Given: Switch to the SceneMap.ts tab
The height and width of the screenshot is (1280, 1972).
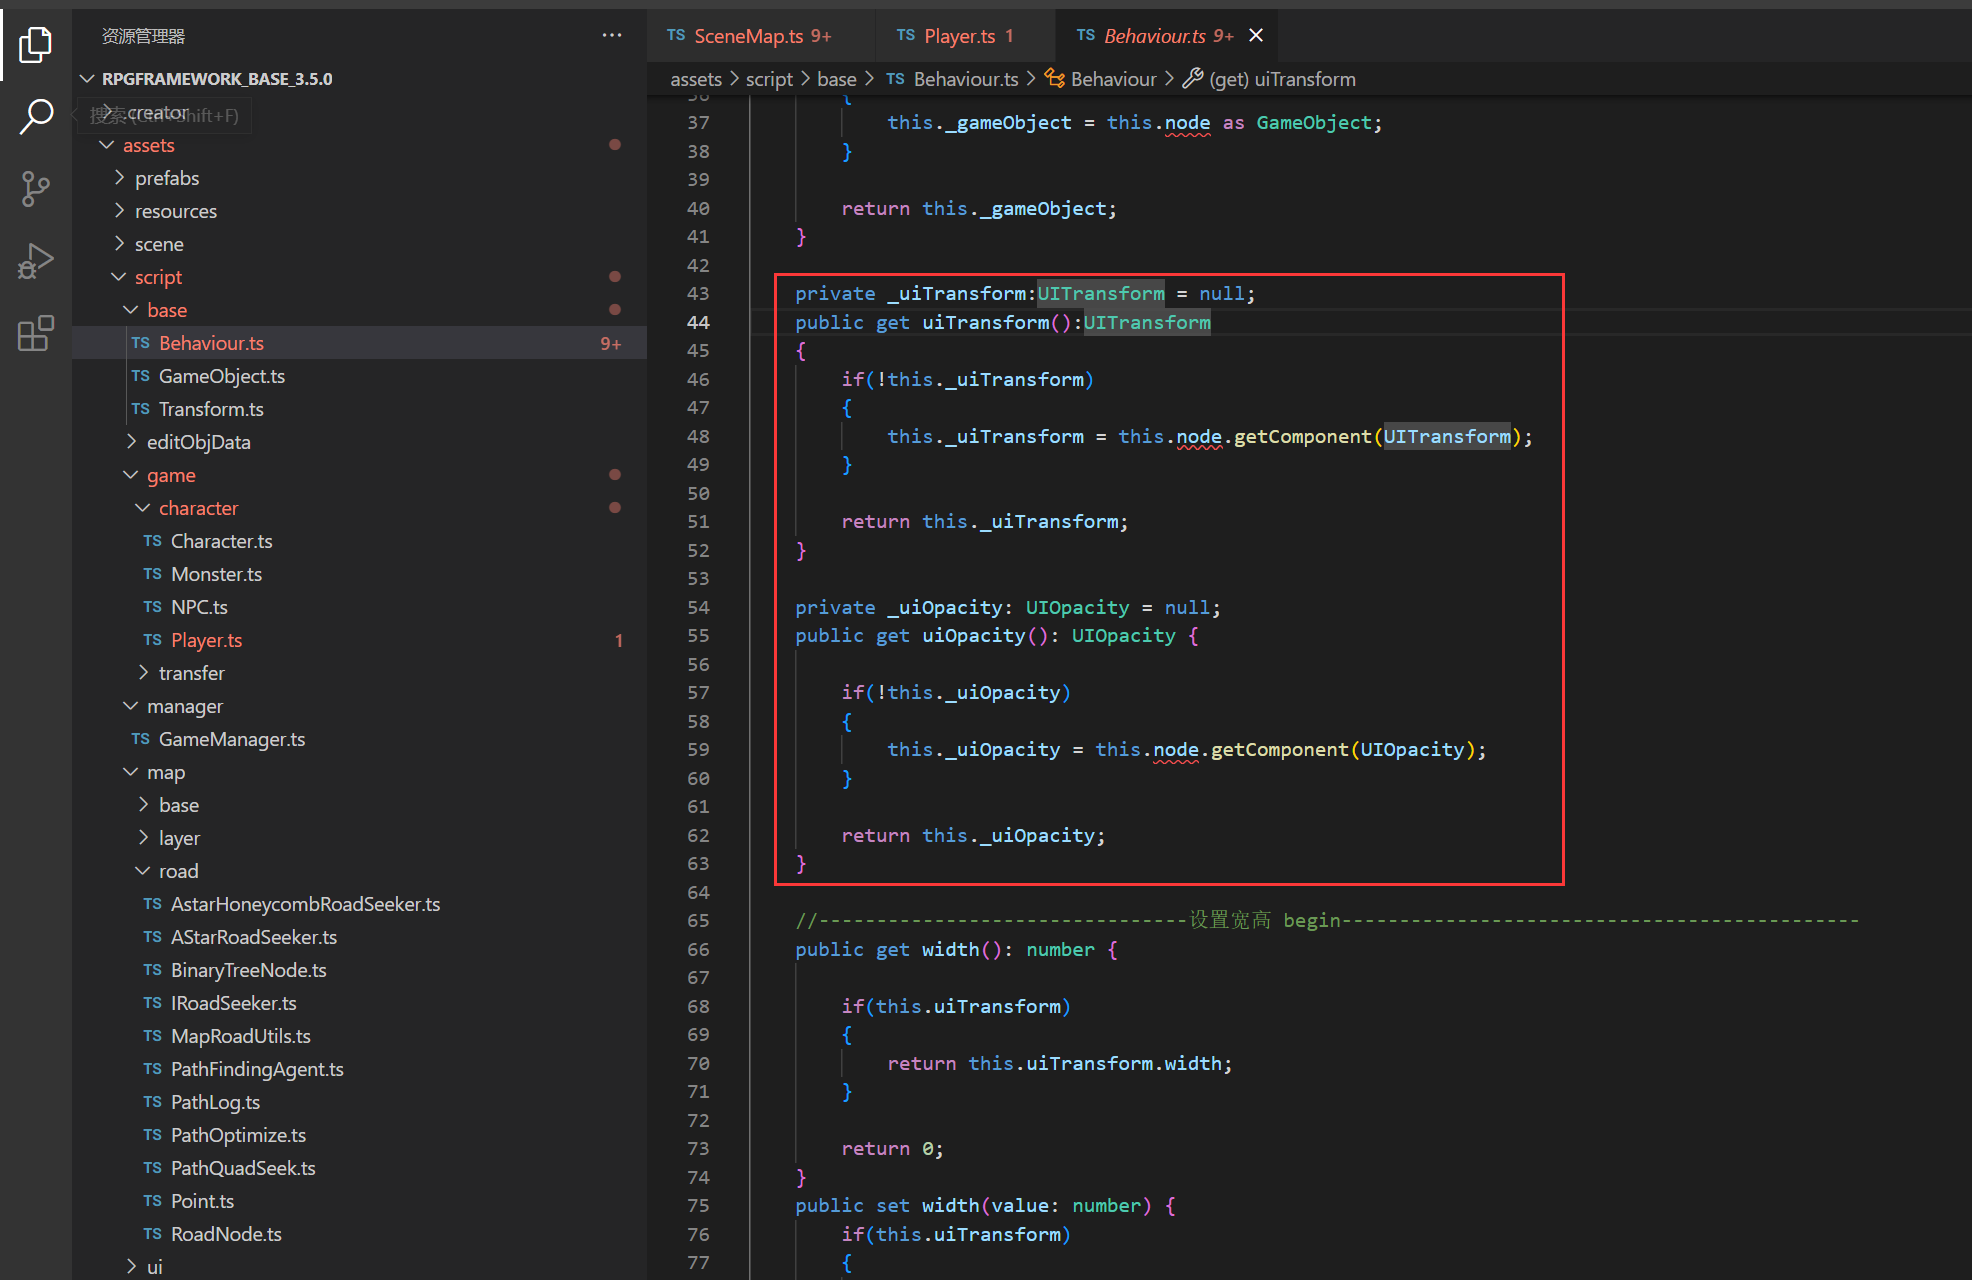Looking at the screenshot, I should tap(748, 36).
